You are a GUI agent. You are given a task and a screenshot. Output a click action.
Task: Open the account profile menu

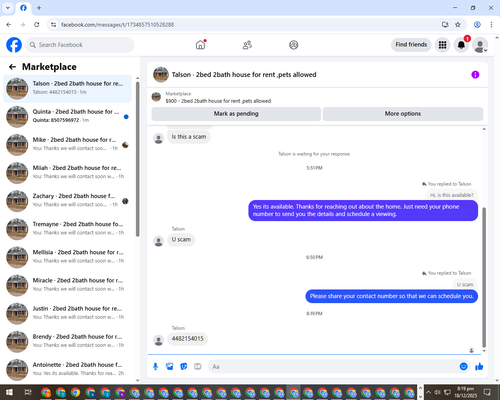(x=480, y=45)
